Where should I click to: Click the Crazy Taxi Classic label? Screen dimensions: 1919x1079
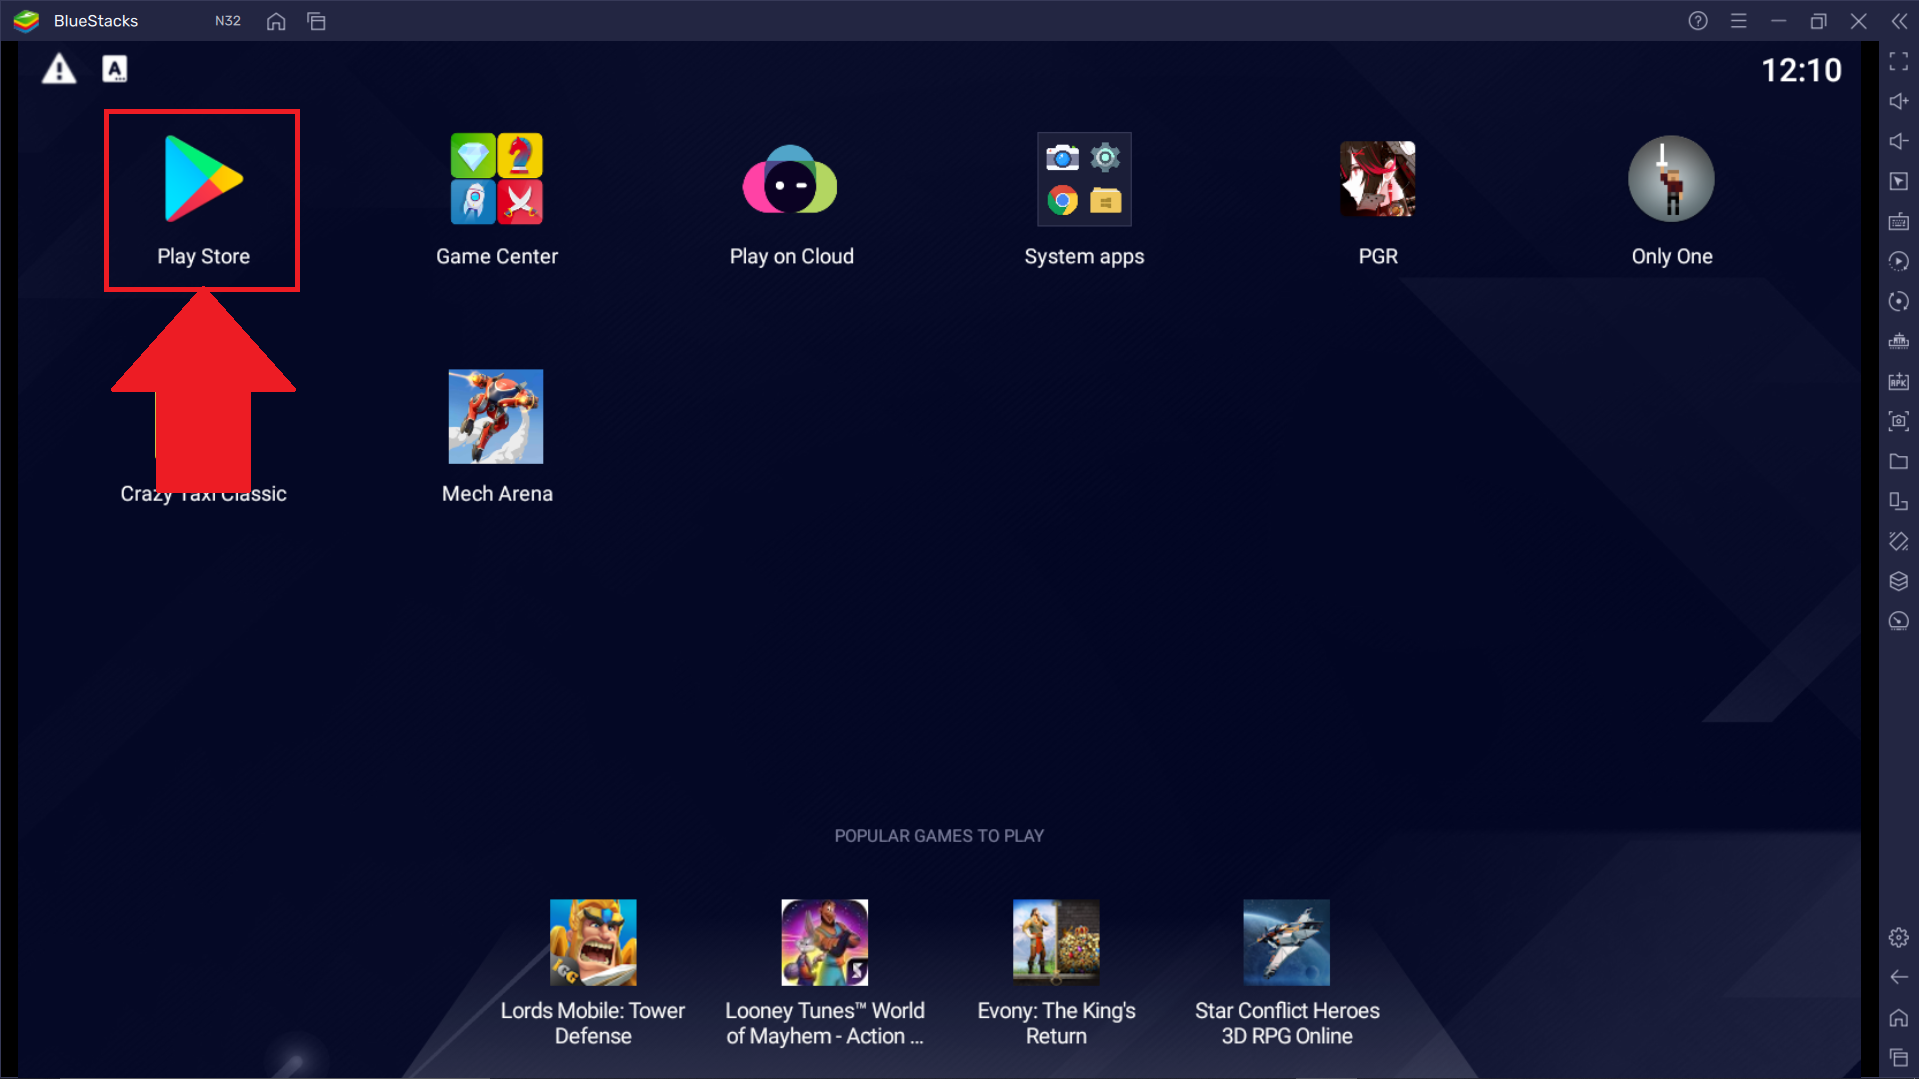click(x=203, y=494)
